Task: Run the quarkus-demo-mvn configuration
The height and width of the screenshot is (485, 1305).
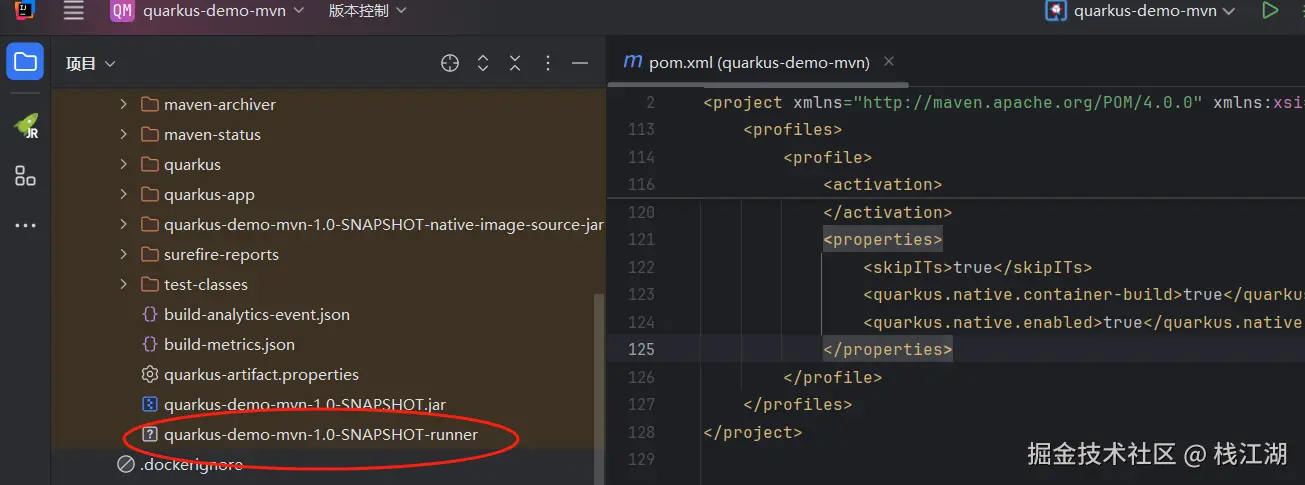Action: pos(1270,11)
